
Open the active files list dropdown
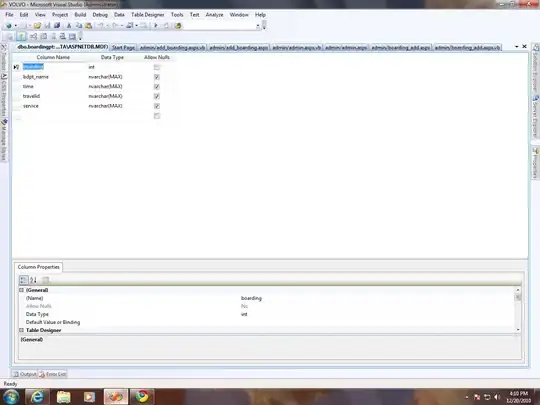point(517,46)
